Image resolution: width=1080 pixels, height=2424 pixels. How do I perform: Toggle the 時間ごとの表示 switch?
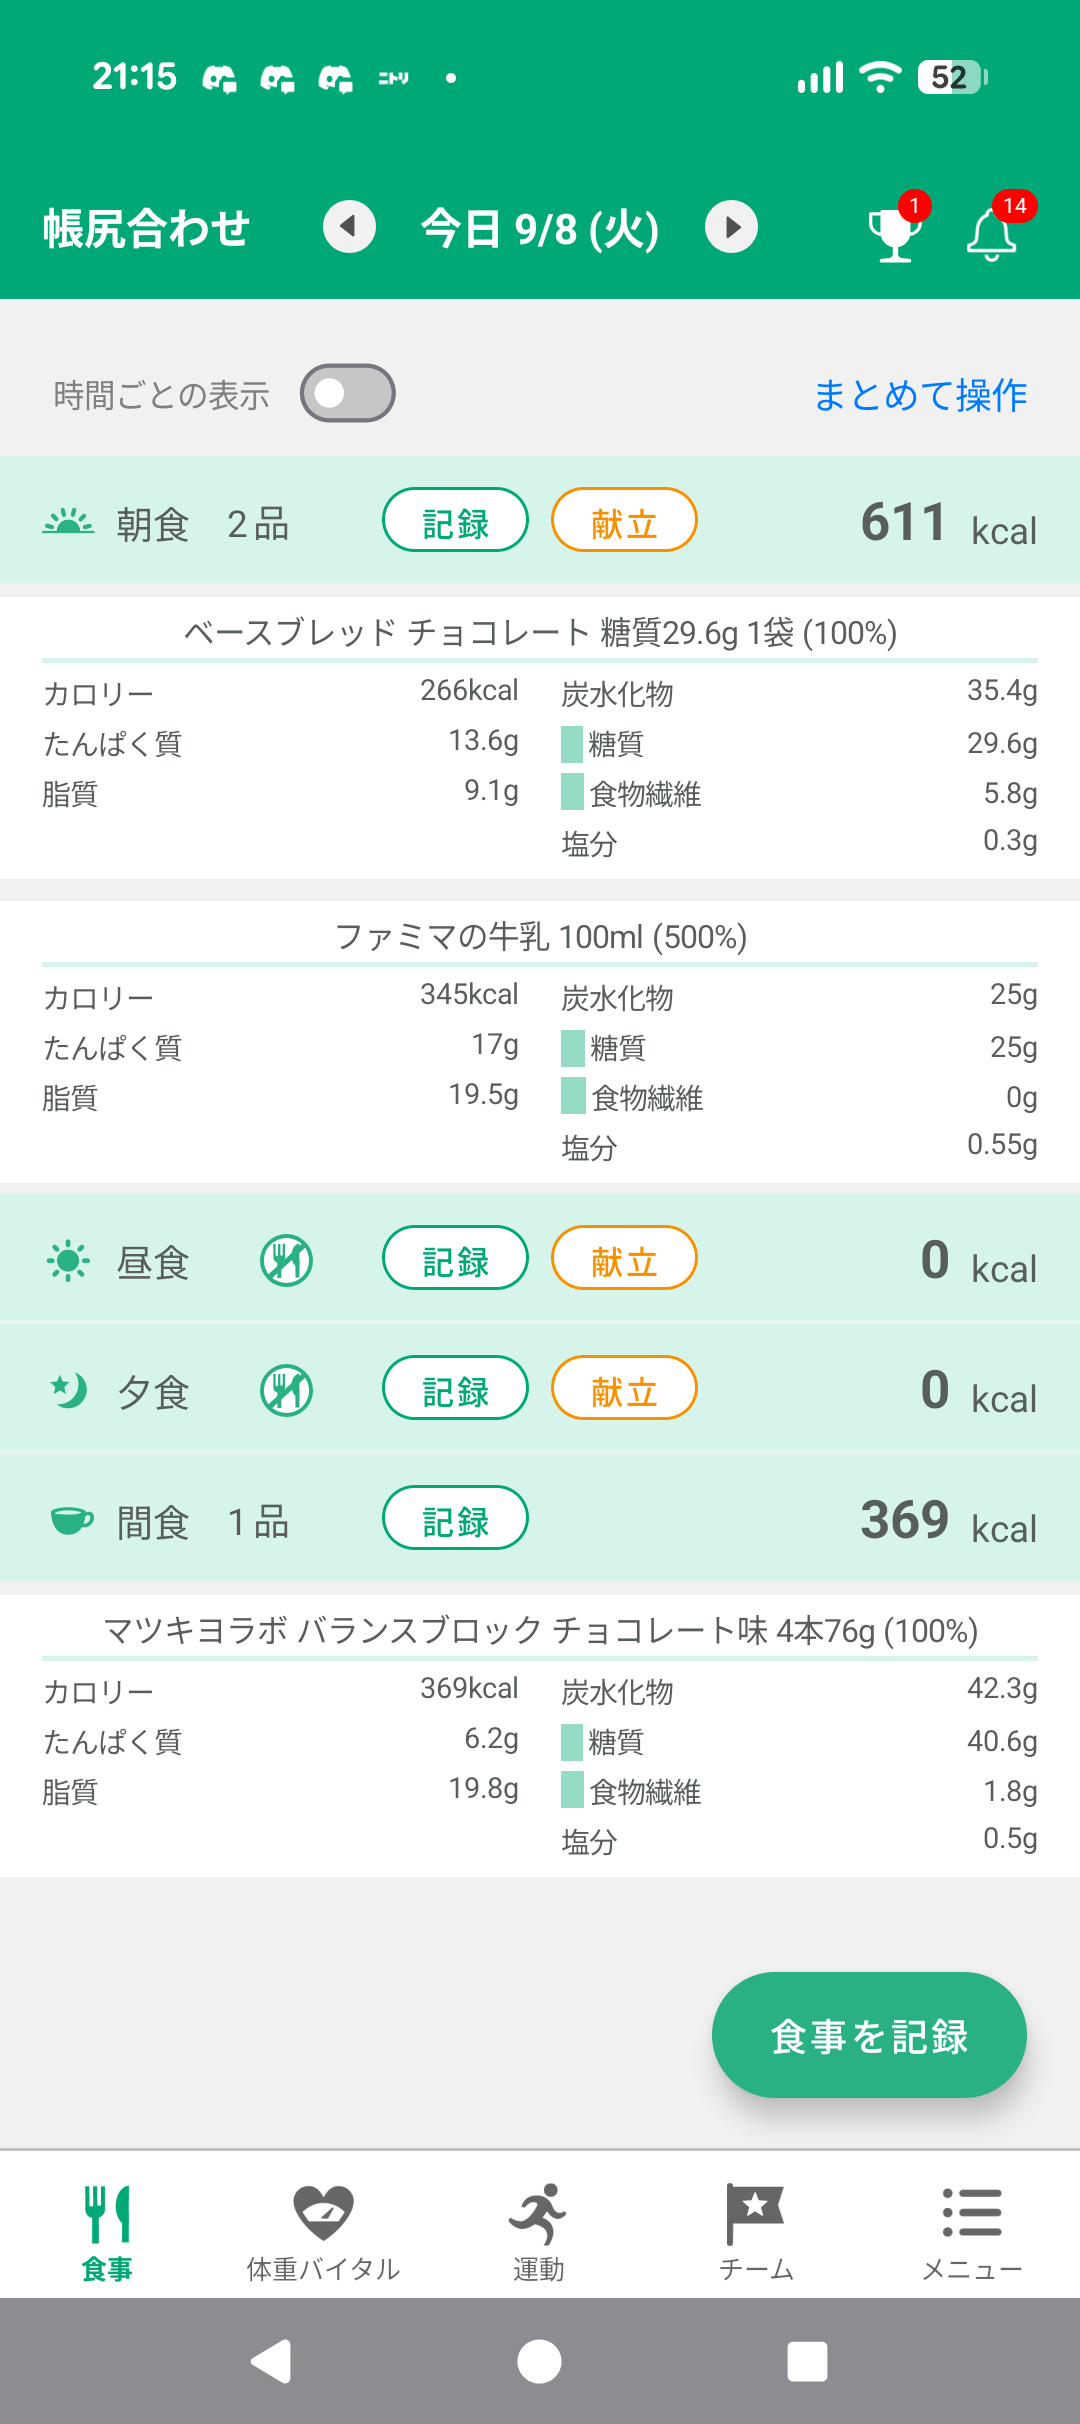[348, 393]
